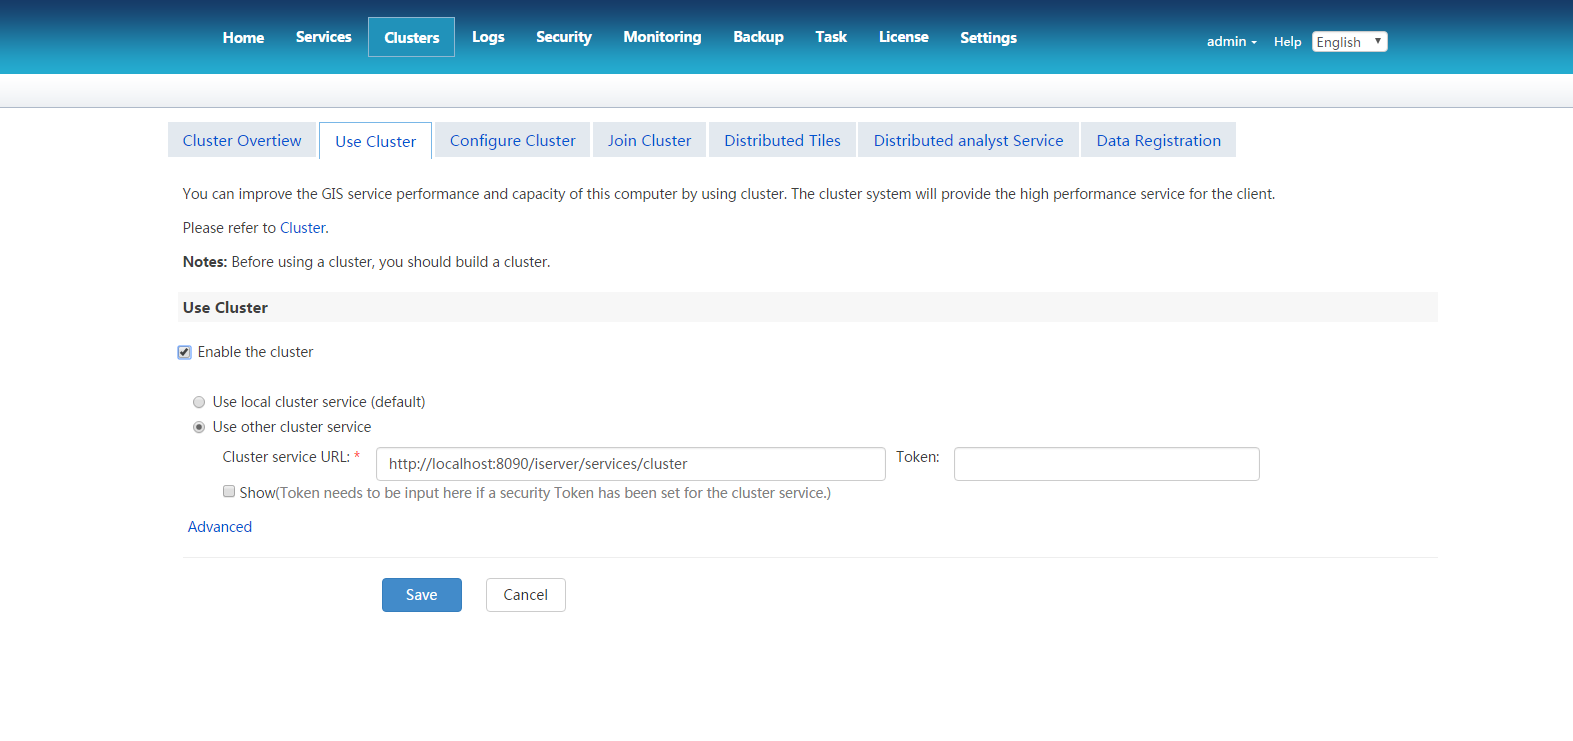The height and width of the screenshot is (741, 1573).
Task: Tick the Show token checkbox
Action: tap(229, 492)
